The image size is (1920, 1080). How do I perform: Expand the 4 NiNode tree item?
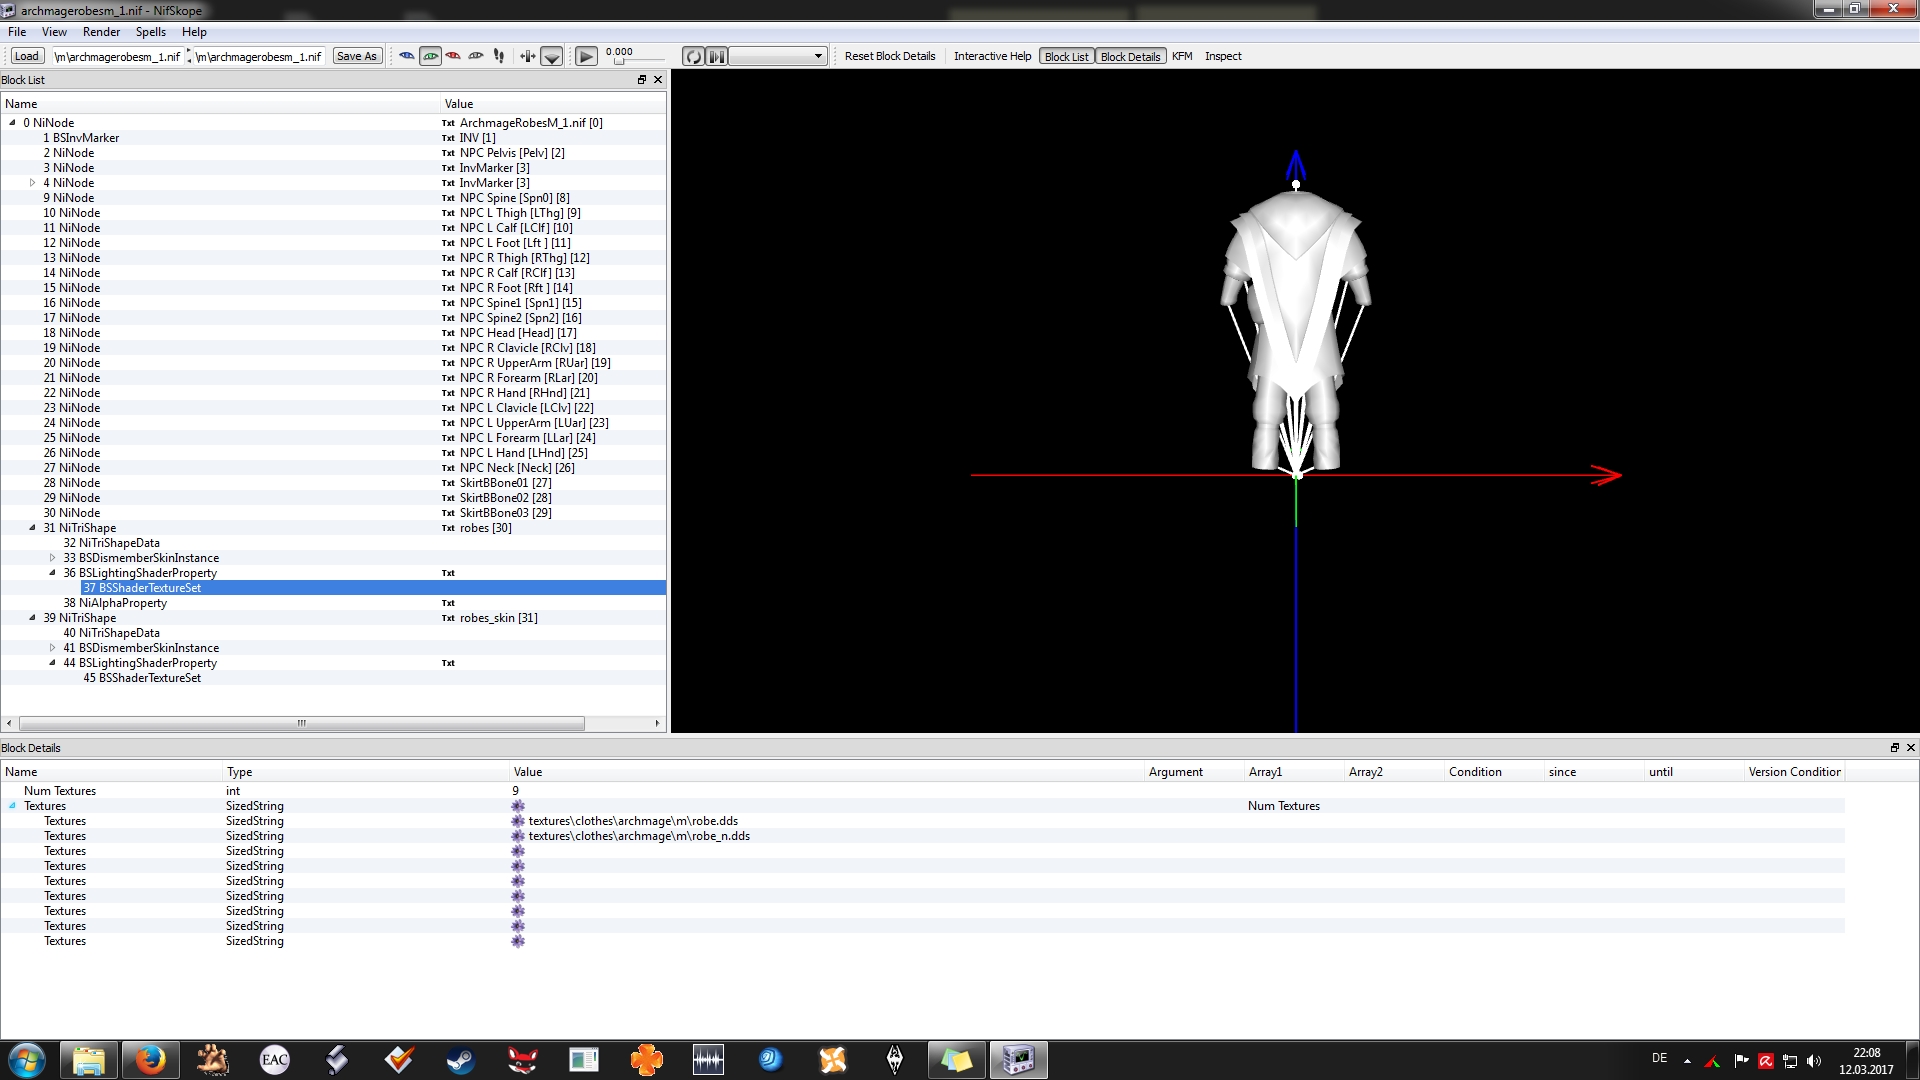point(33,183)
